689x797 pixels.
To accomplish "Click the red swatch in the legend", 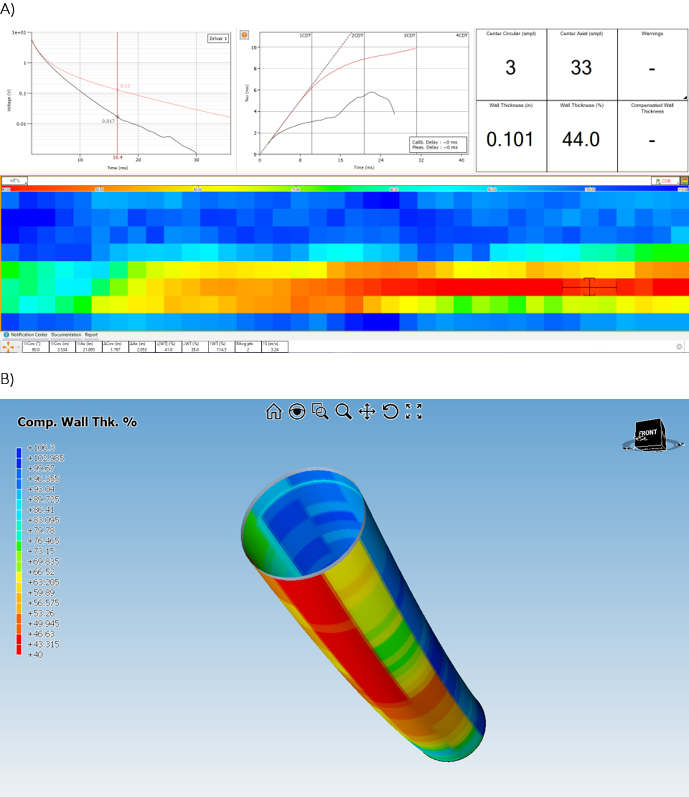I will [21, 649].
